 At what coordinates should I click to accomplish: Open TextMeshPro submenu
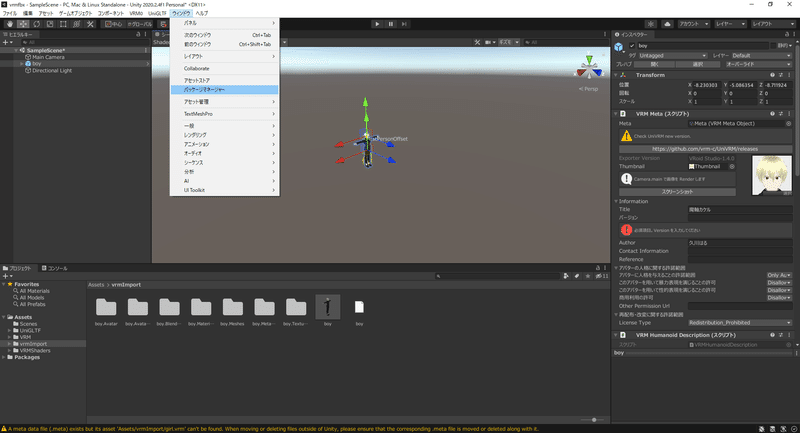(224, 114)
